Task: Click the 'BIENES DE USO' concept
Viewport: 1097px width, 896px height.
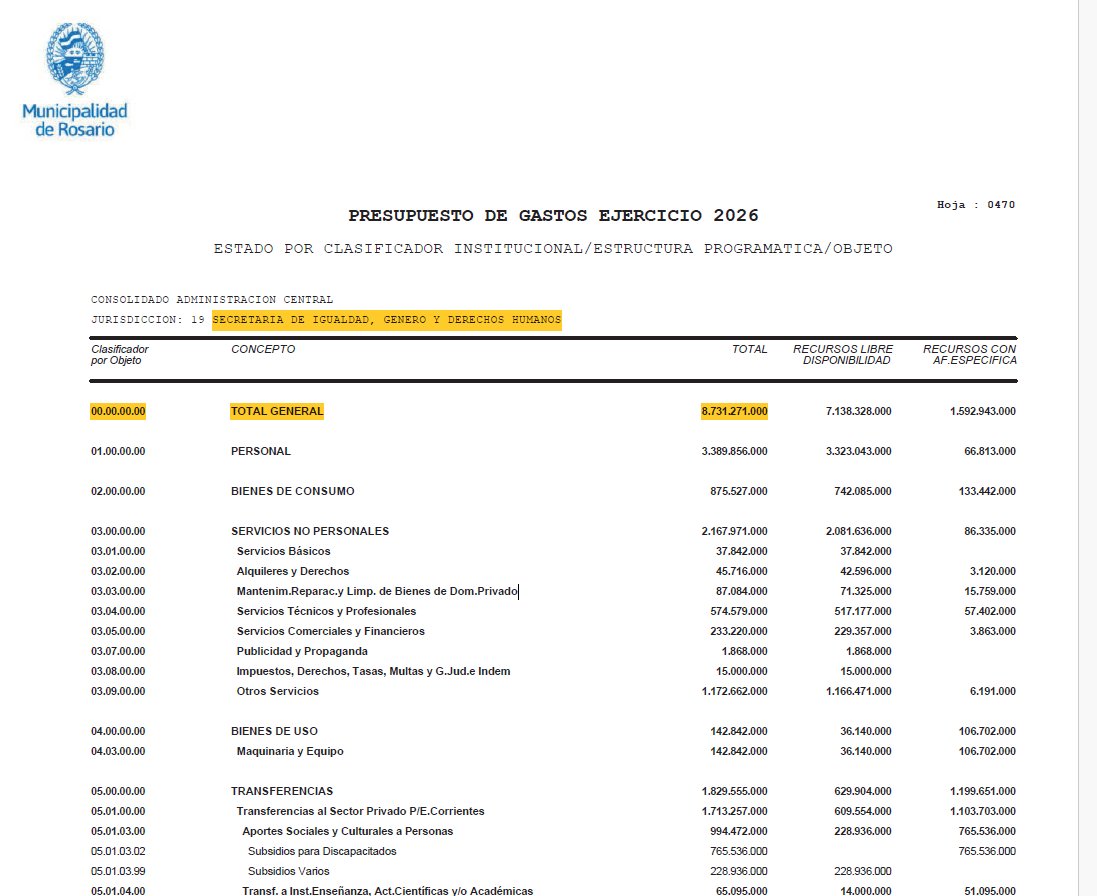Action: pos(274,731)
